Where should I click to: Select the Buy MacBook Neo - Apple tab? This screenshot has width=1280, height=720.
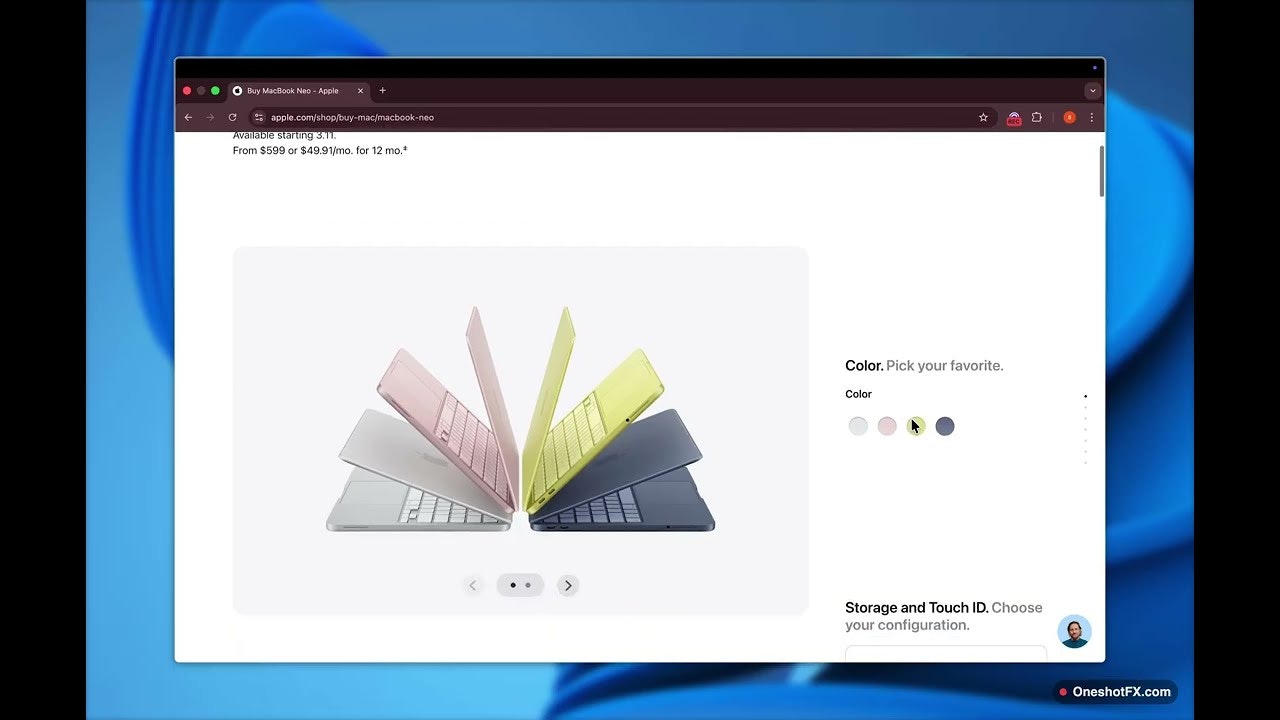click(x=299, y=91)
